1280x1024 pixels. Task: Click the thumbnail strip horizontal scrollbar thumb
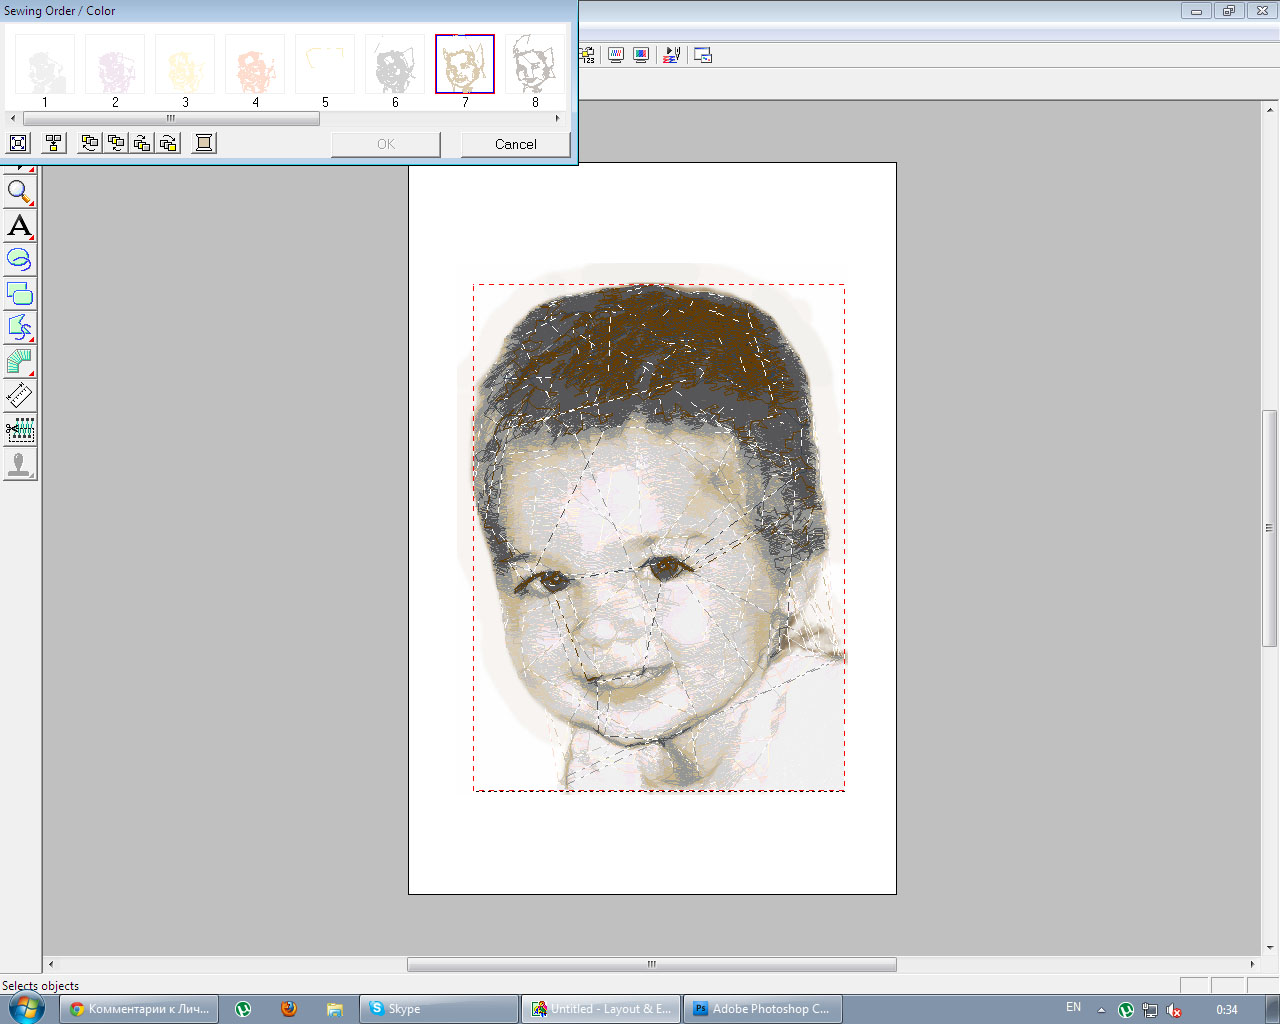pos(171,118)
